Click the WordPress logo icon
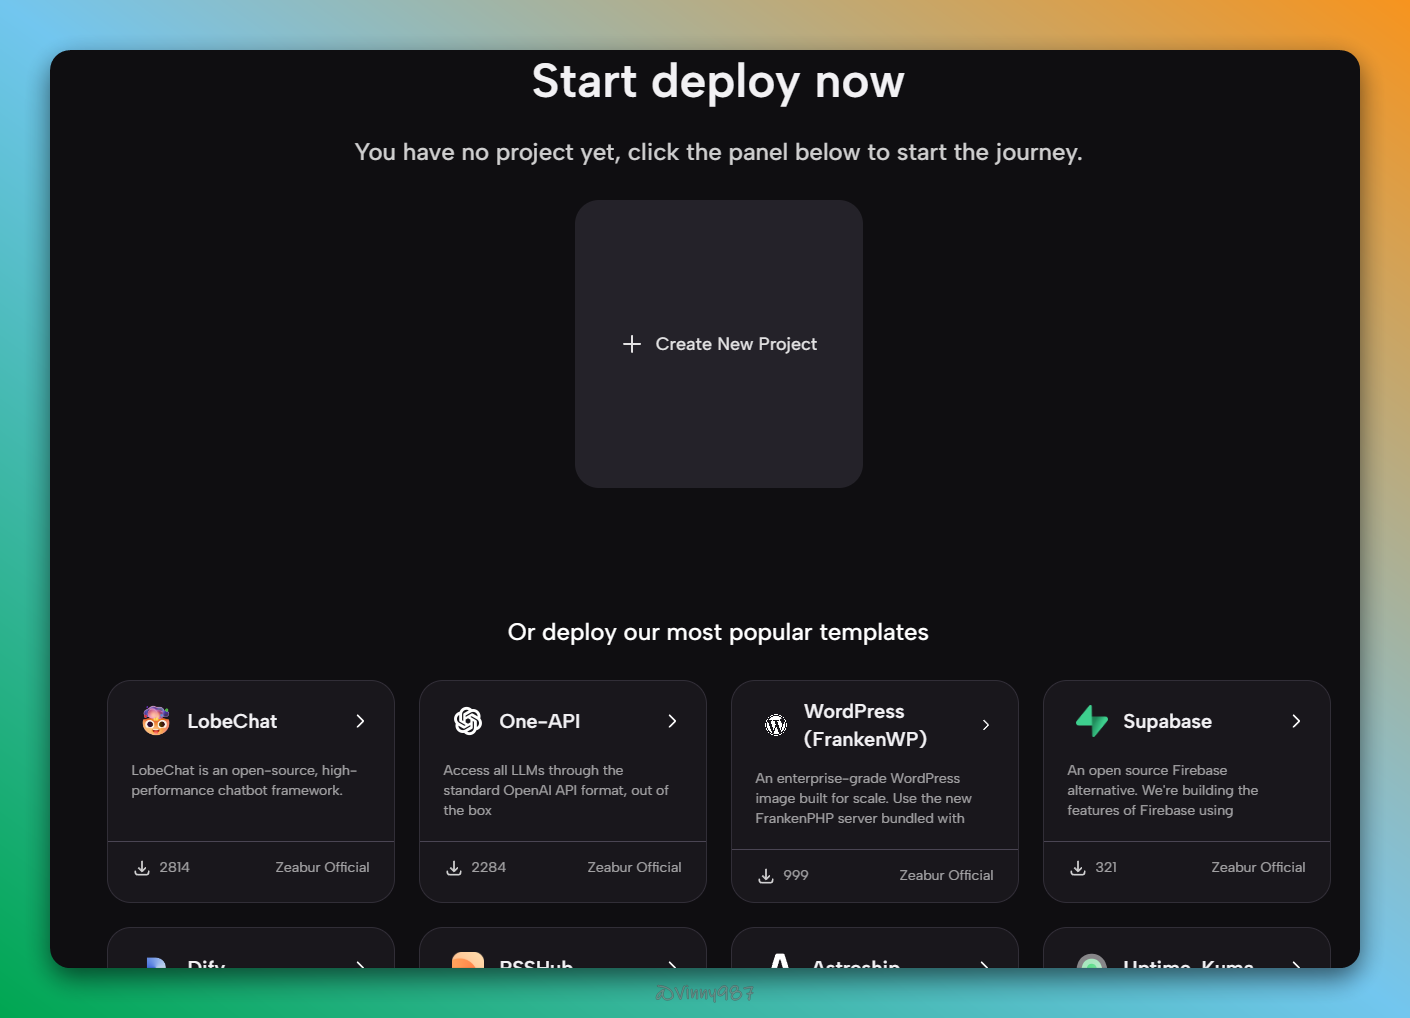Image resolution: width=1410 pixels, height=1018 pixels. tap(776, 725)
